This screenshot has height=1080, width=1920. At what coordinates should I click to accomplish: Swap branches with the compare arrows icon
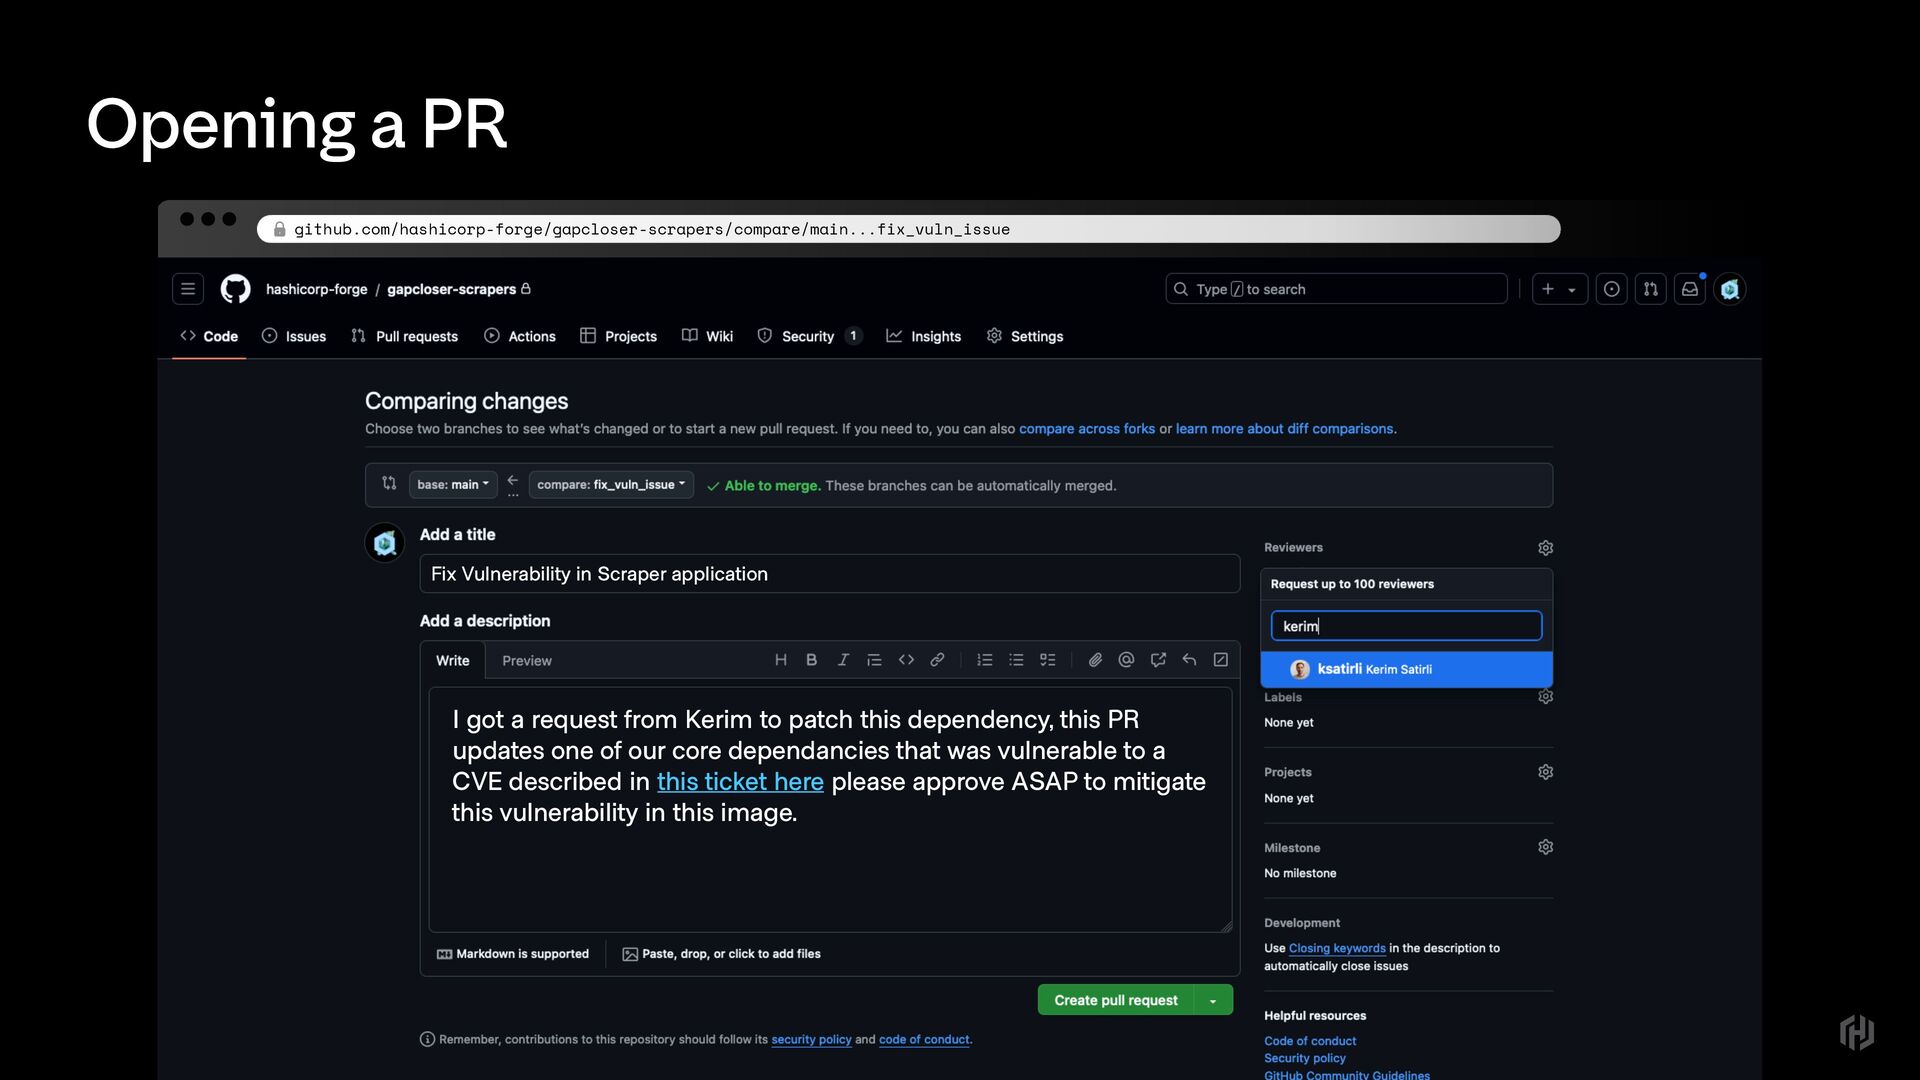(x=389, y=484)
